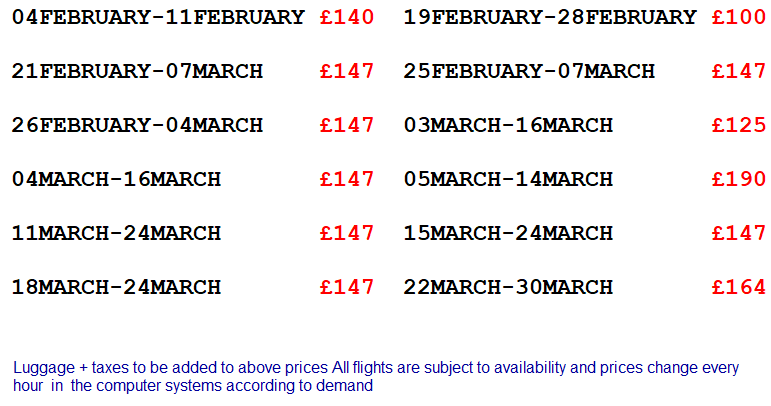Select the 03MARCH-16MARCH flight dates
Screen dimensions: 771x406
(508, 125)
